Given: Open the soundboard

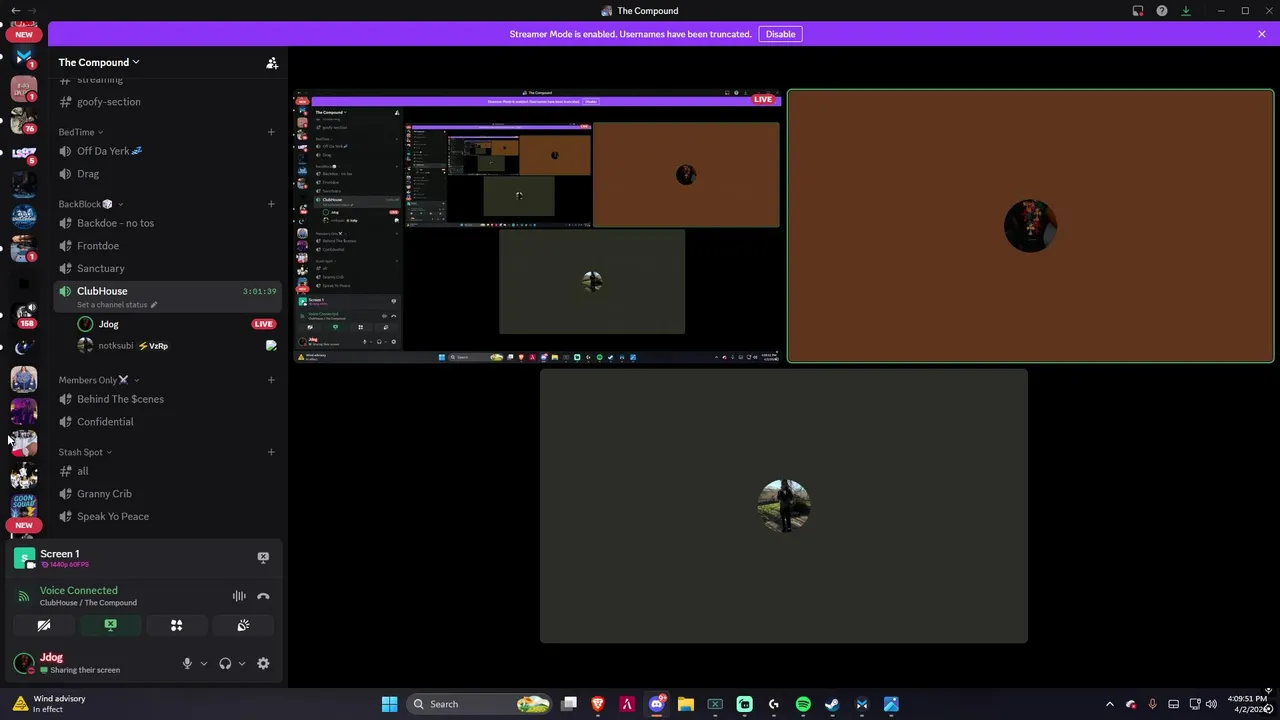Looking at the screenshot, I should 243,625.
